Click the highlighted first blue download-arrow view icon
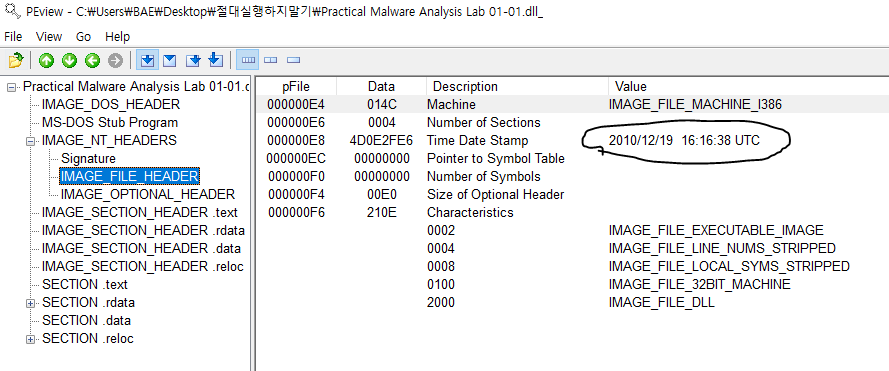The width and height of the screenshot is (889, 371). coord(147,60)
